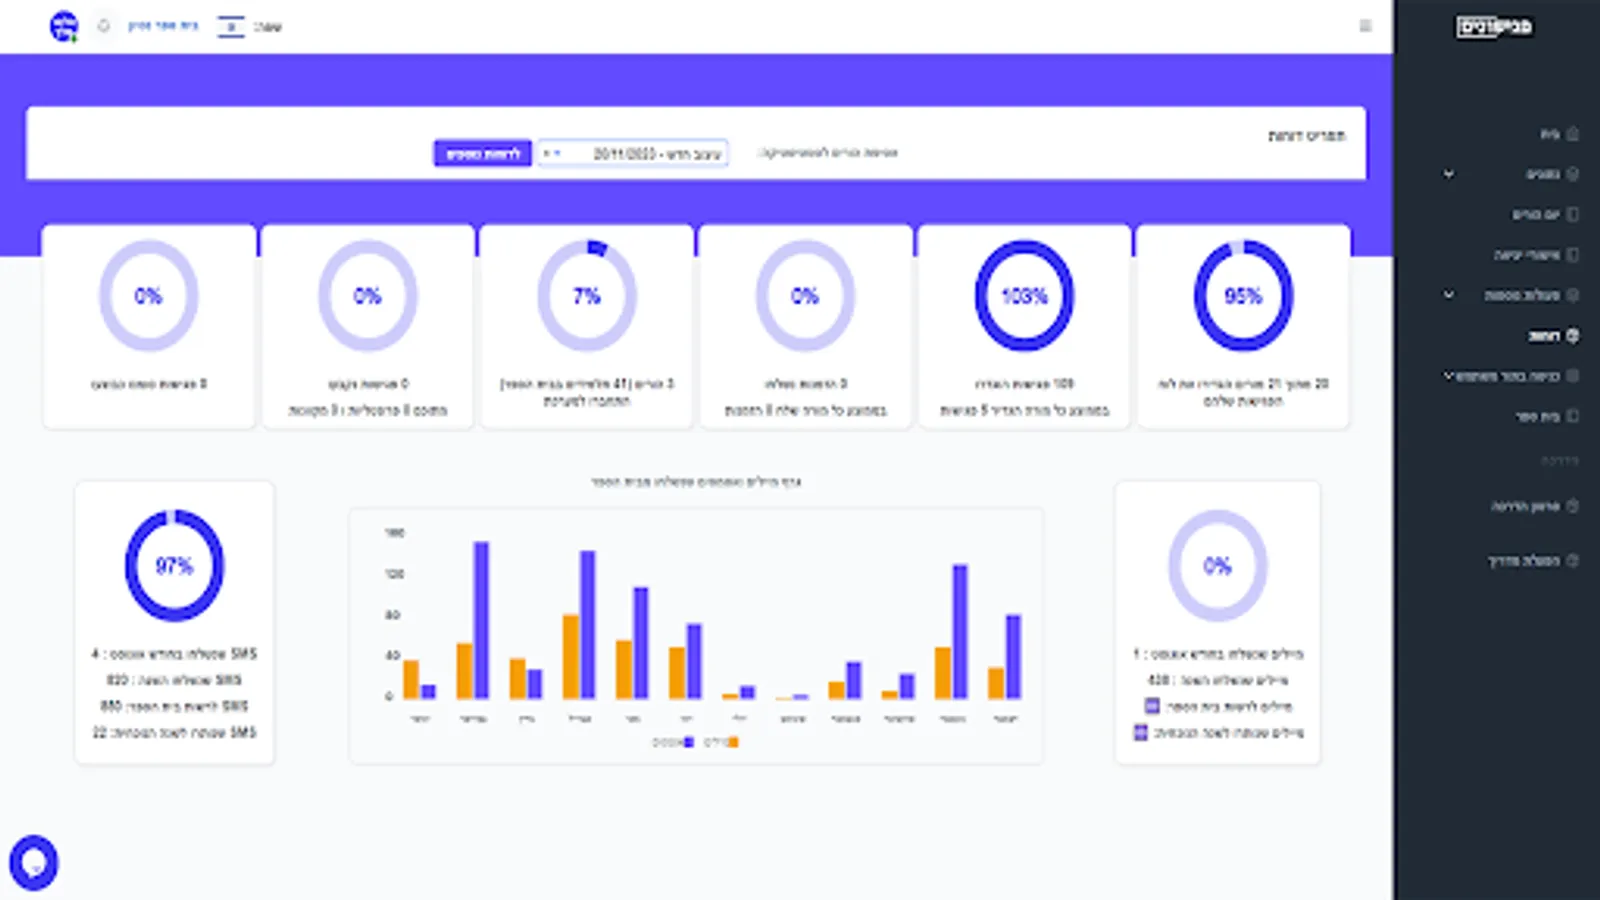The image size is (1600, 900).
Task: Click the purple button beside date selector
Action: (482, 153)
